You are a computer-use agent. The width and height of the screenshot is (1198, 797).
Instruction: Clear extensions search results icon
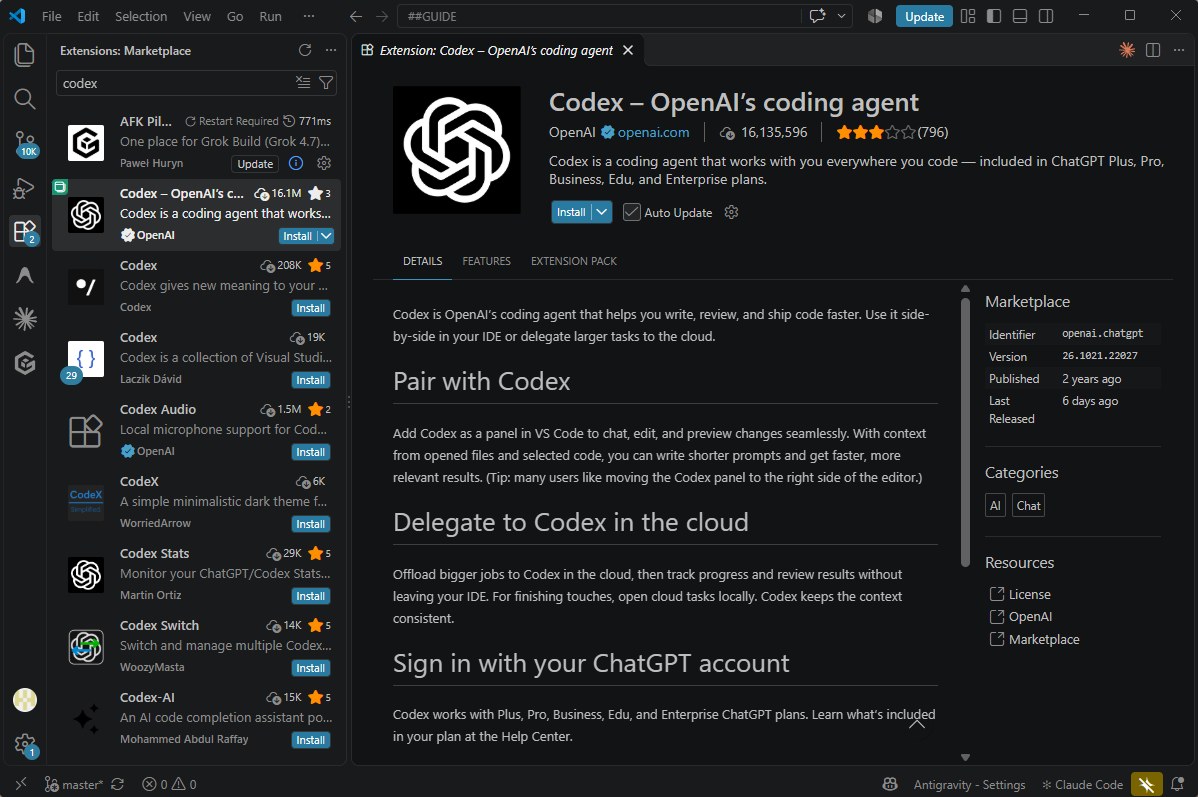(303, 83)
